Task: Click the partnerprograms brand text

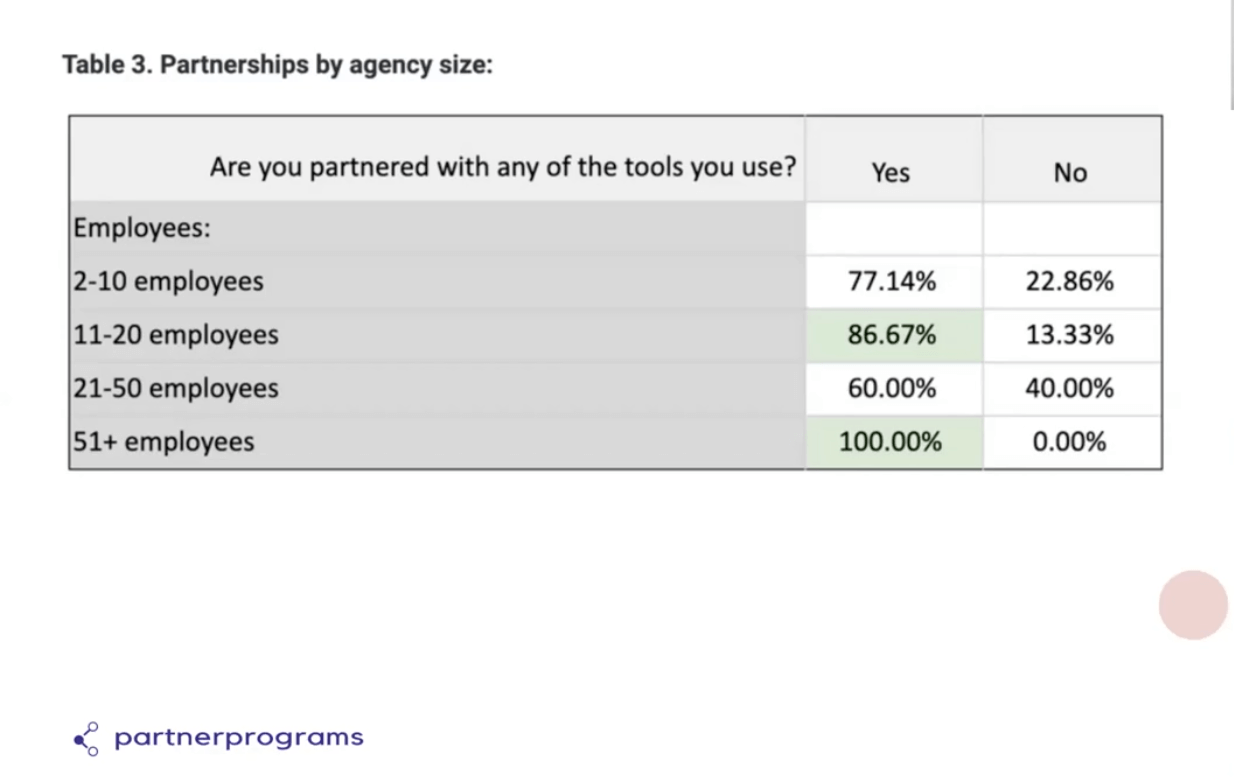Action: pyautogui.click(x=239, y=738)
